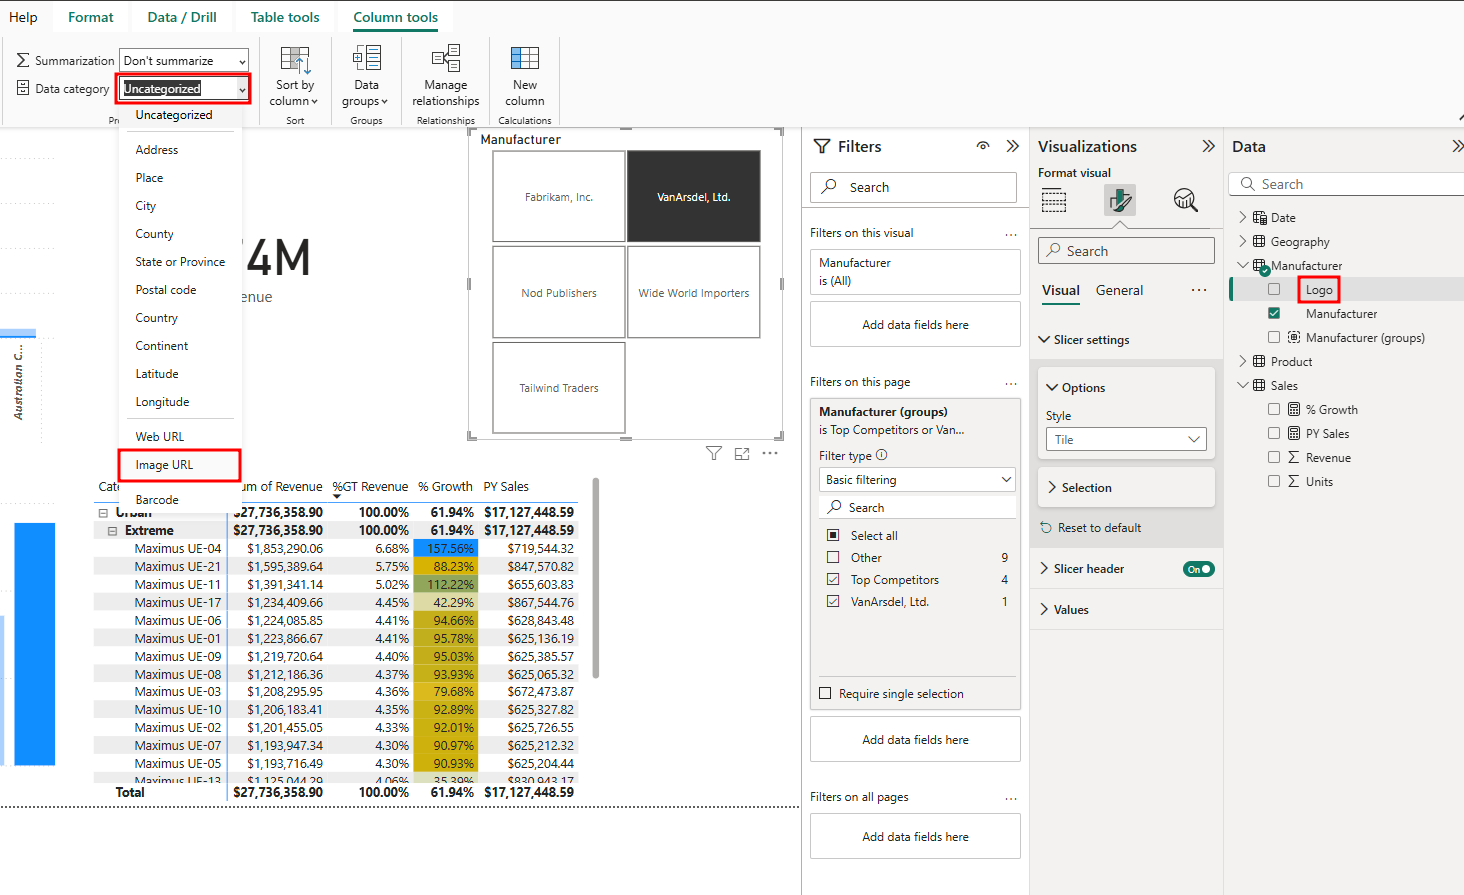The height and width of the screenshot is (895, 1464).
Task: Check the Manufacturer (groups) field checkbox
Action: (x=1274, y=337)
